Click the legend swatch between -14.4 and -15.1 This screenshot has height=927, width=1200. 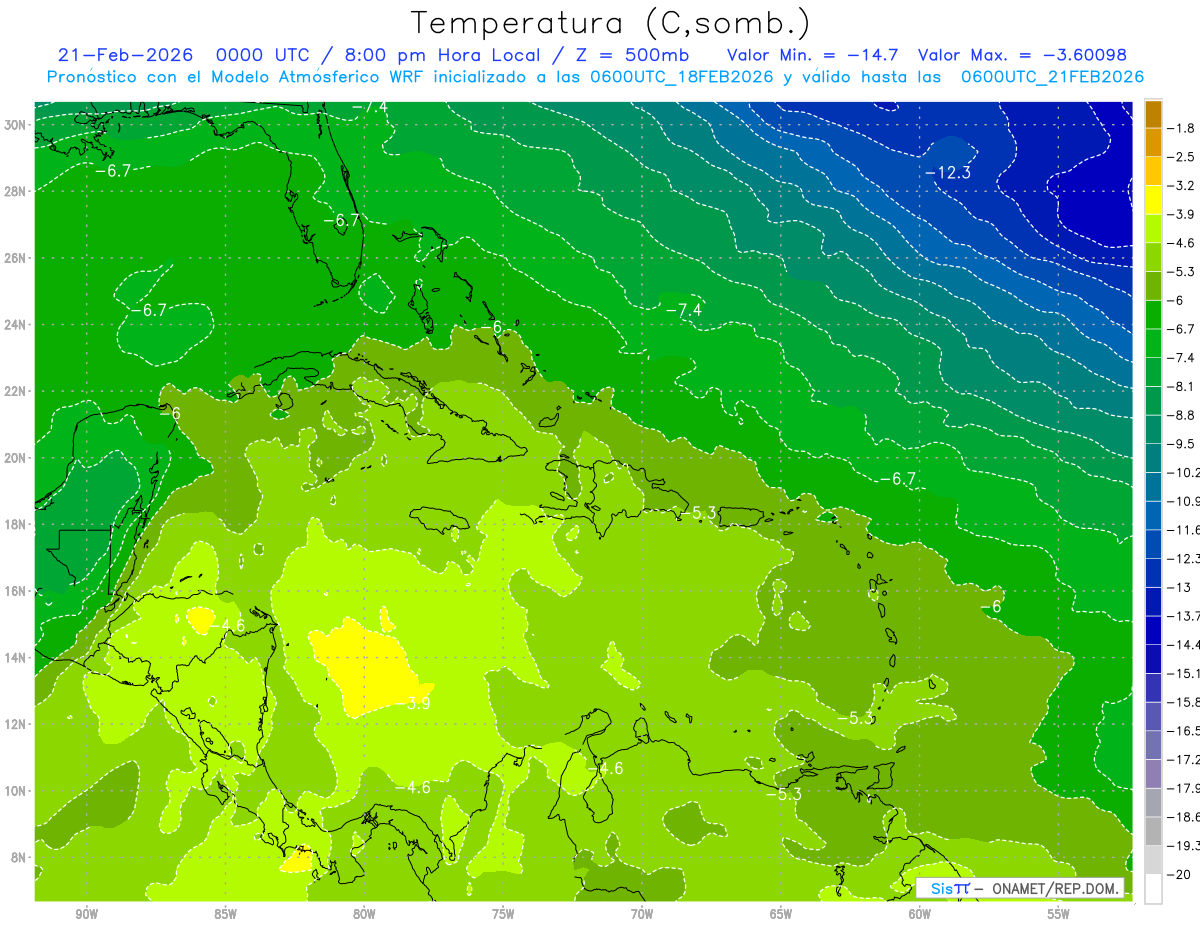(1153, 658)
